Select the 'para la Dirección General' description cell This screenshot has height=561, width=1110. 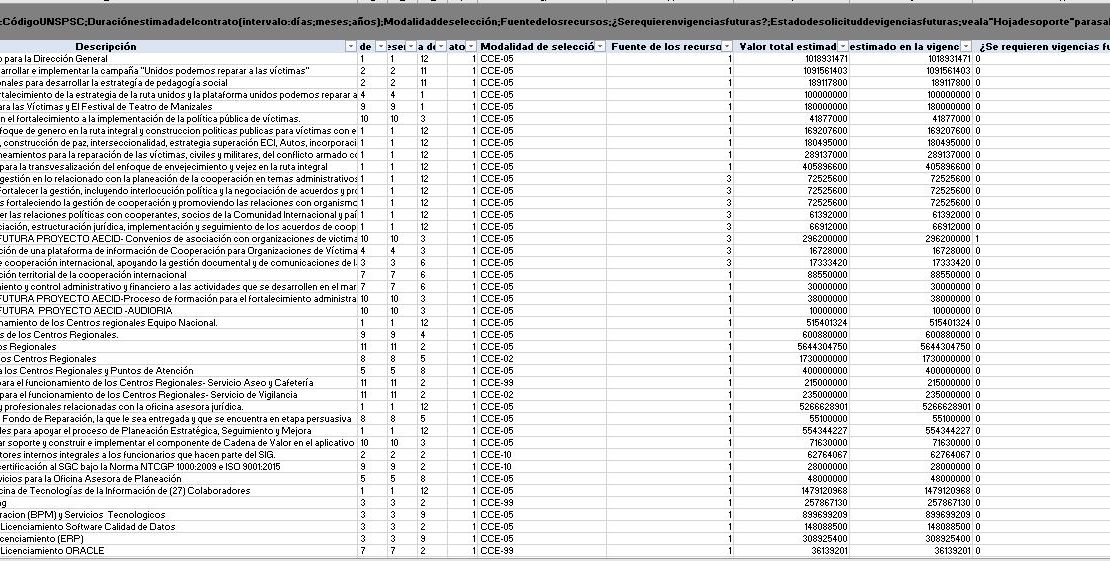coord(178,59)
